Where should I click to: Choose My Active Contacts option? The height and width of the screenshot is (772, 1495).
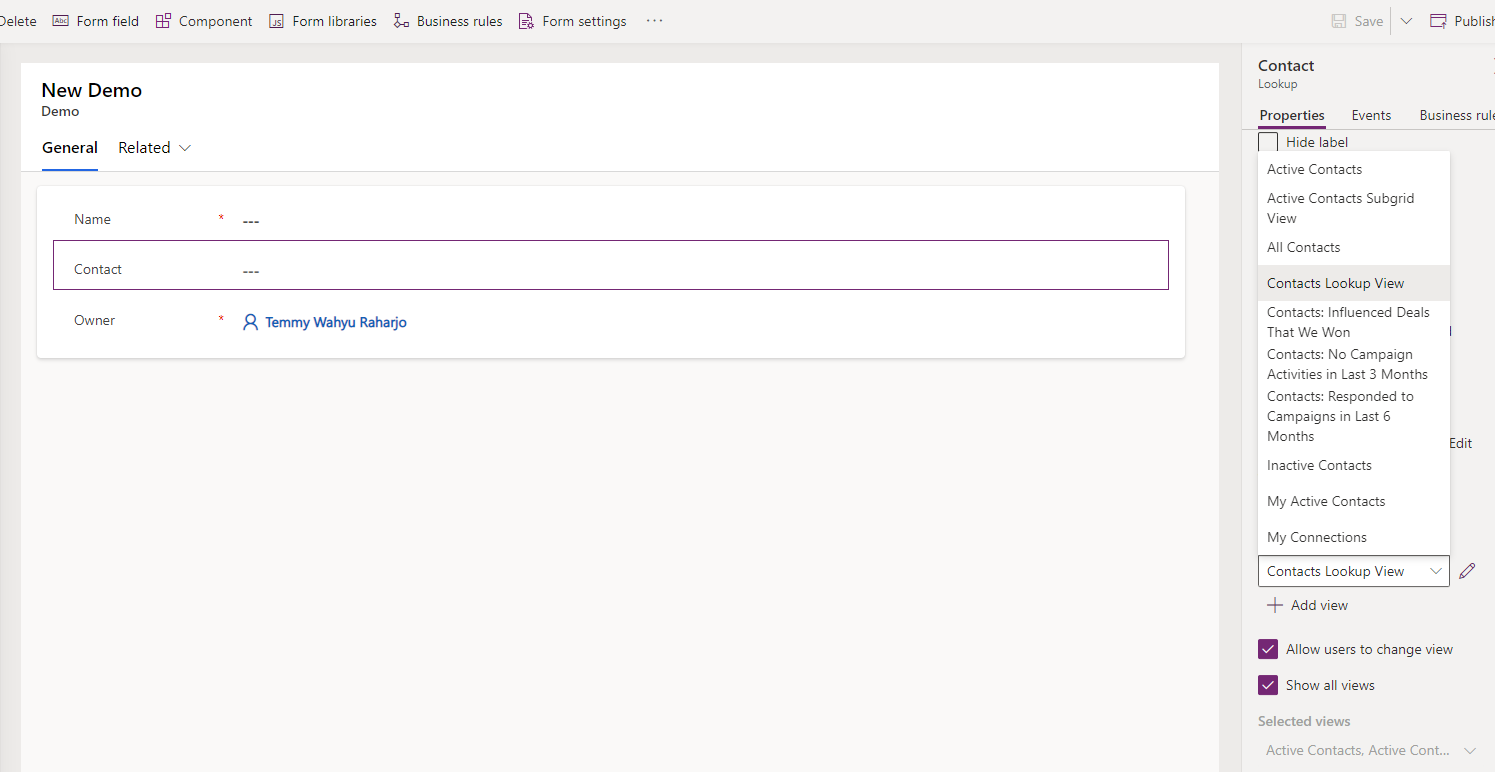(x=1353, y=501)
